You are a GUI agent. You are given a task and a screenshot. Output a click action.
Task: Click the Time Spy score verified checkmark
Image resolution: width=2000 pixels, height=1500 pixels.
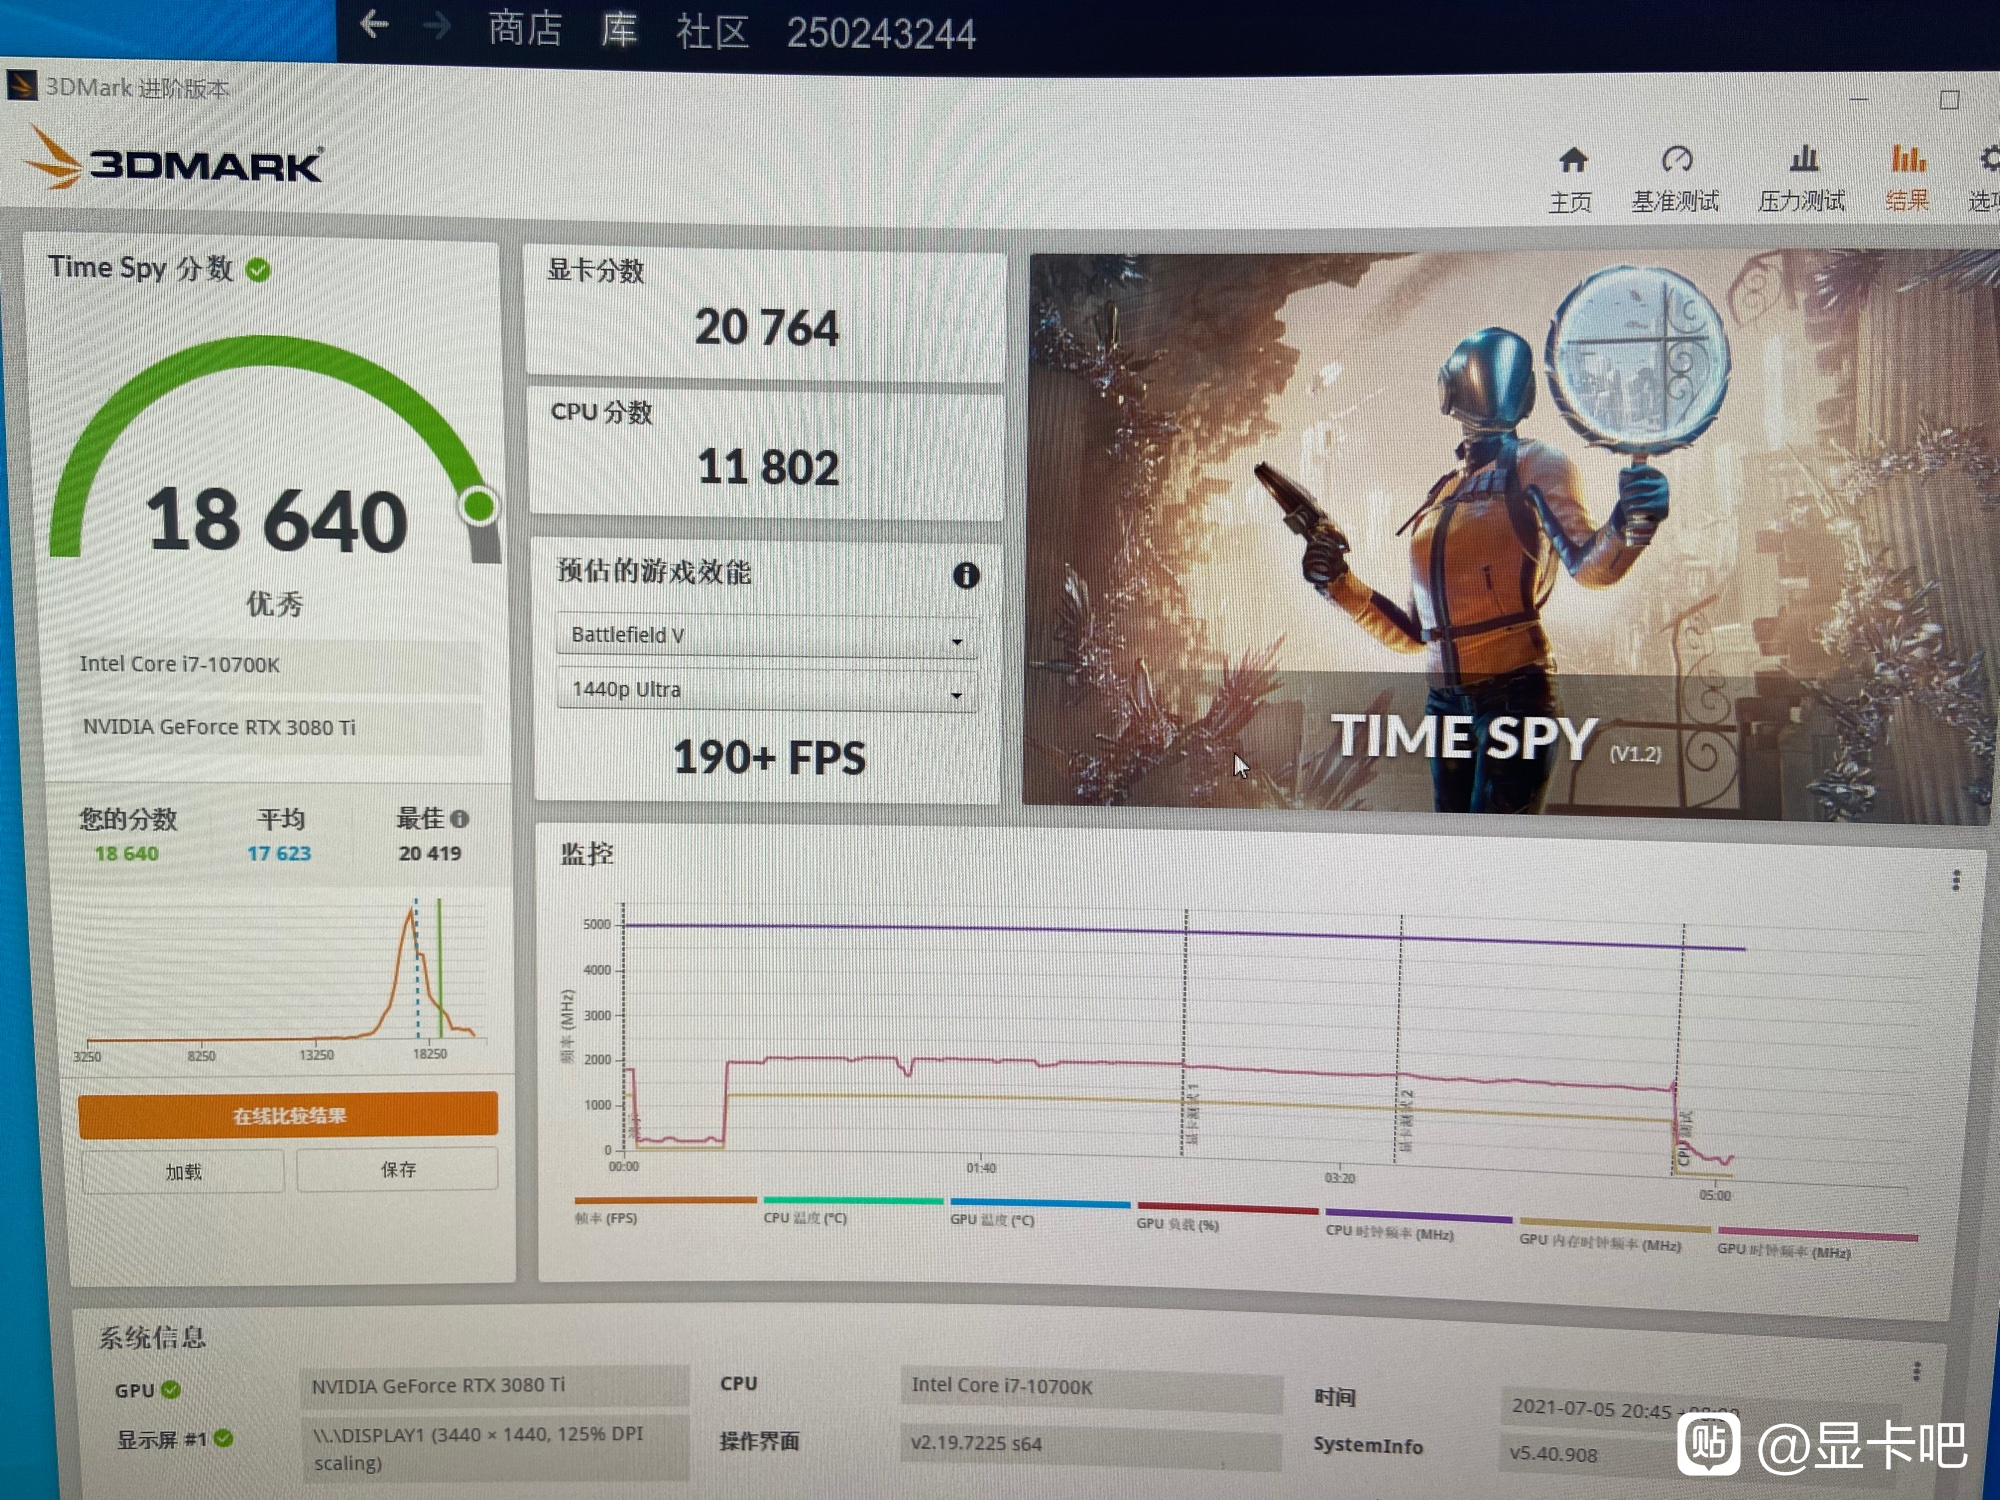(258, 270)
